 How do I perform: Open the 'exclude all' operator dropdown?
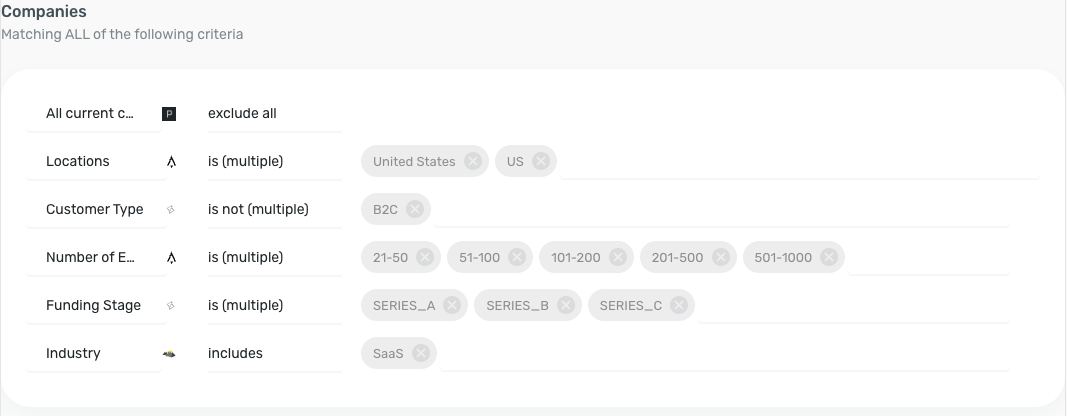[274, 114]
